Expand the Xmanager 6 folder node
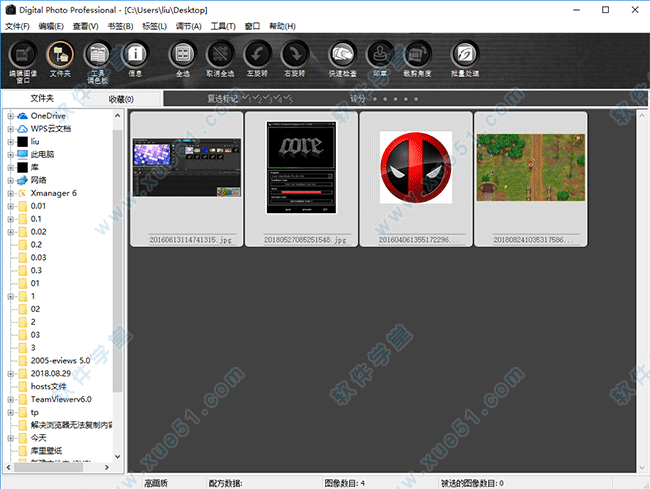650x489 pixels. (10, 193)
